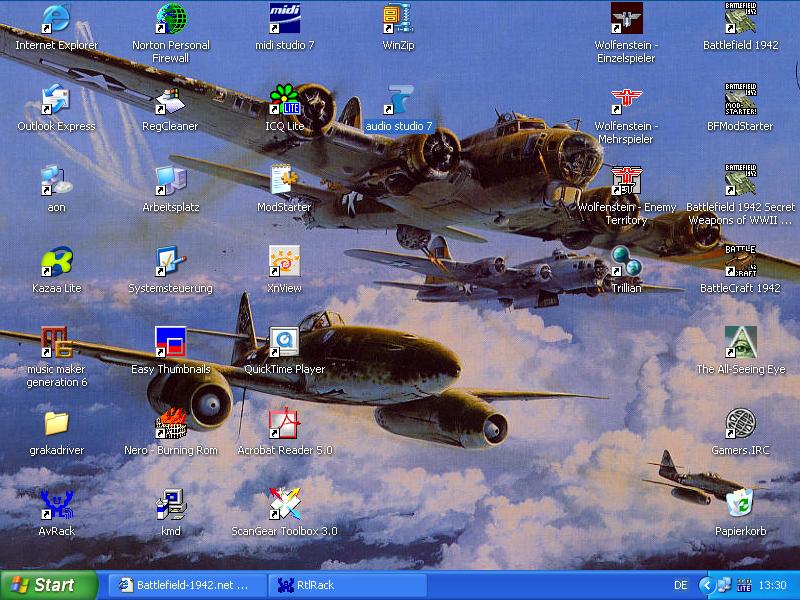Select the AvRack desktop icon
The image size is (800, 600).
pos(56,505)
